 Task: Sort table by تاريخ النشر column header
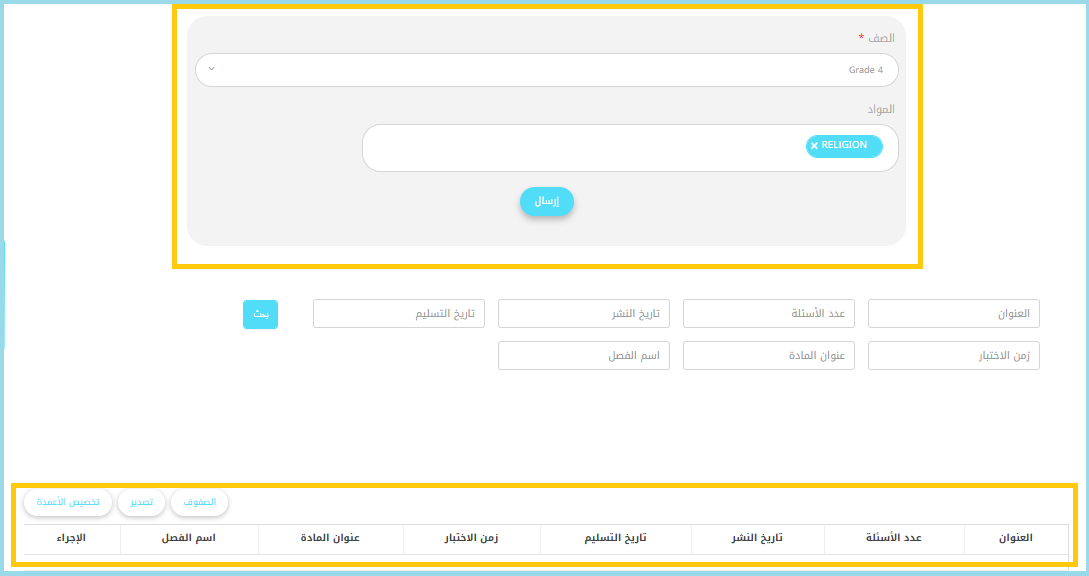(757, 538)
